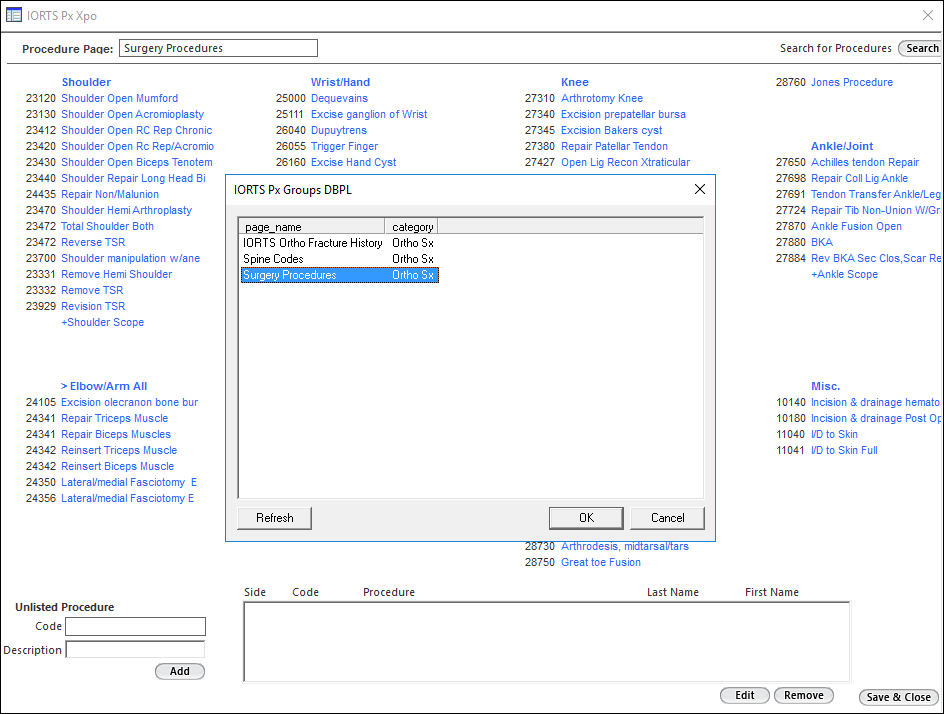
Task: Select Dupuytrens procedure
Action: 338,130
